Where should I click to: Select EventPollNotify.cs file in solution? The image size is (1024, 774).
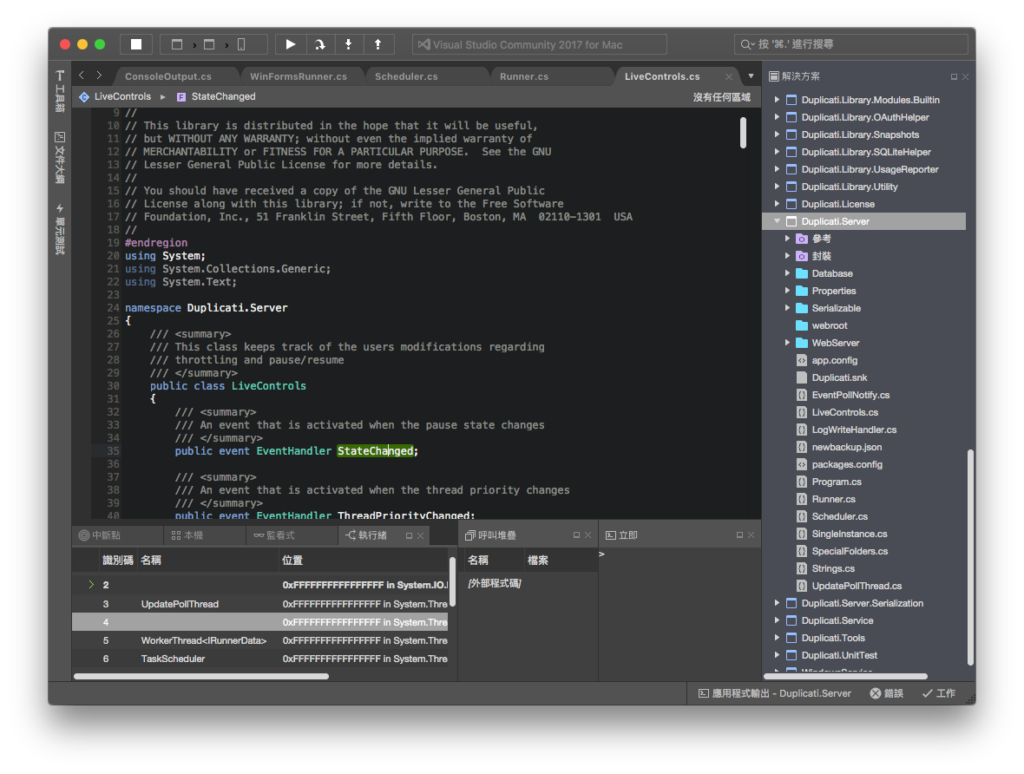(x=850, y=395)
